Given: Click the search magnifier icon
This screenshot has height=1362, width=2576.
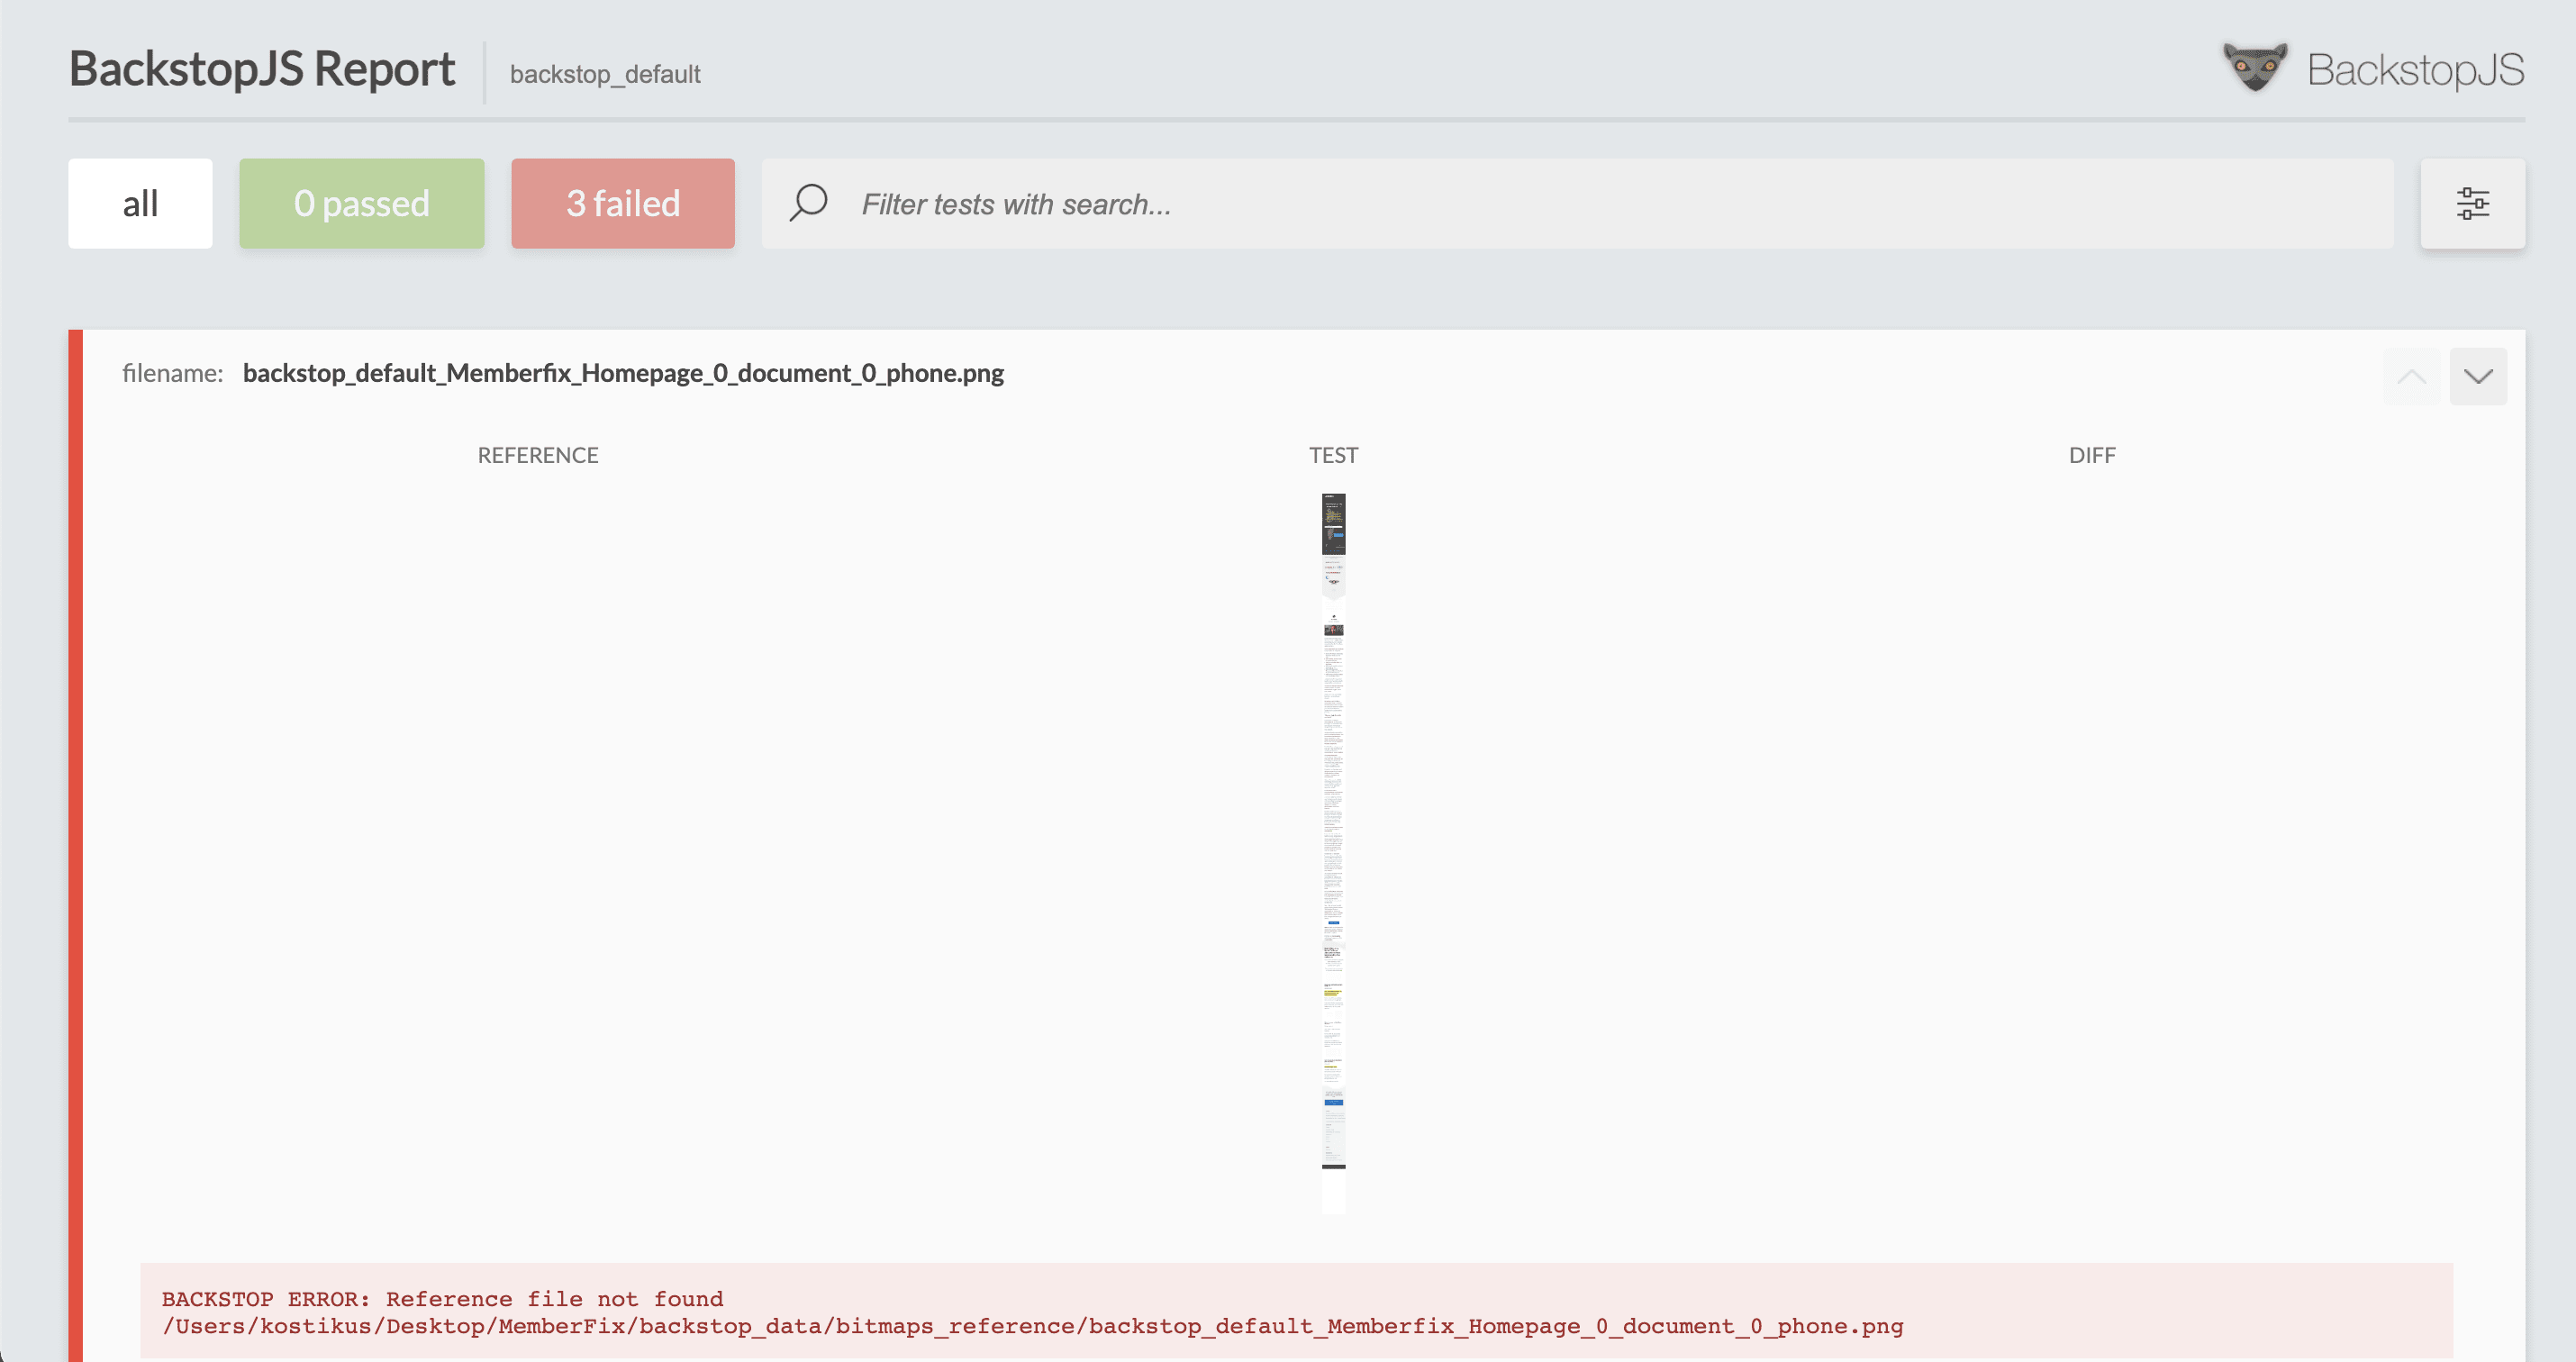Looking at the screenshot, I should 808,203.
